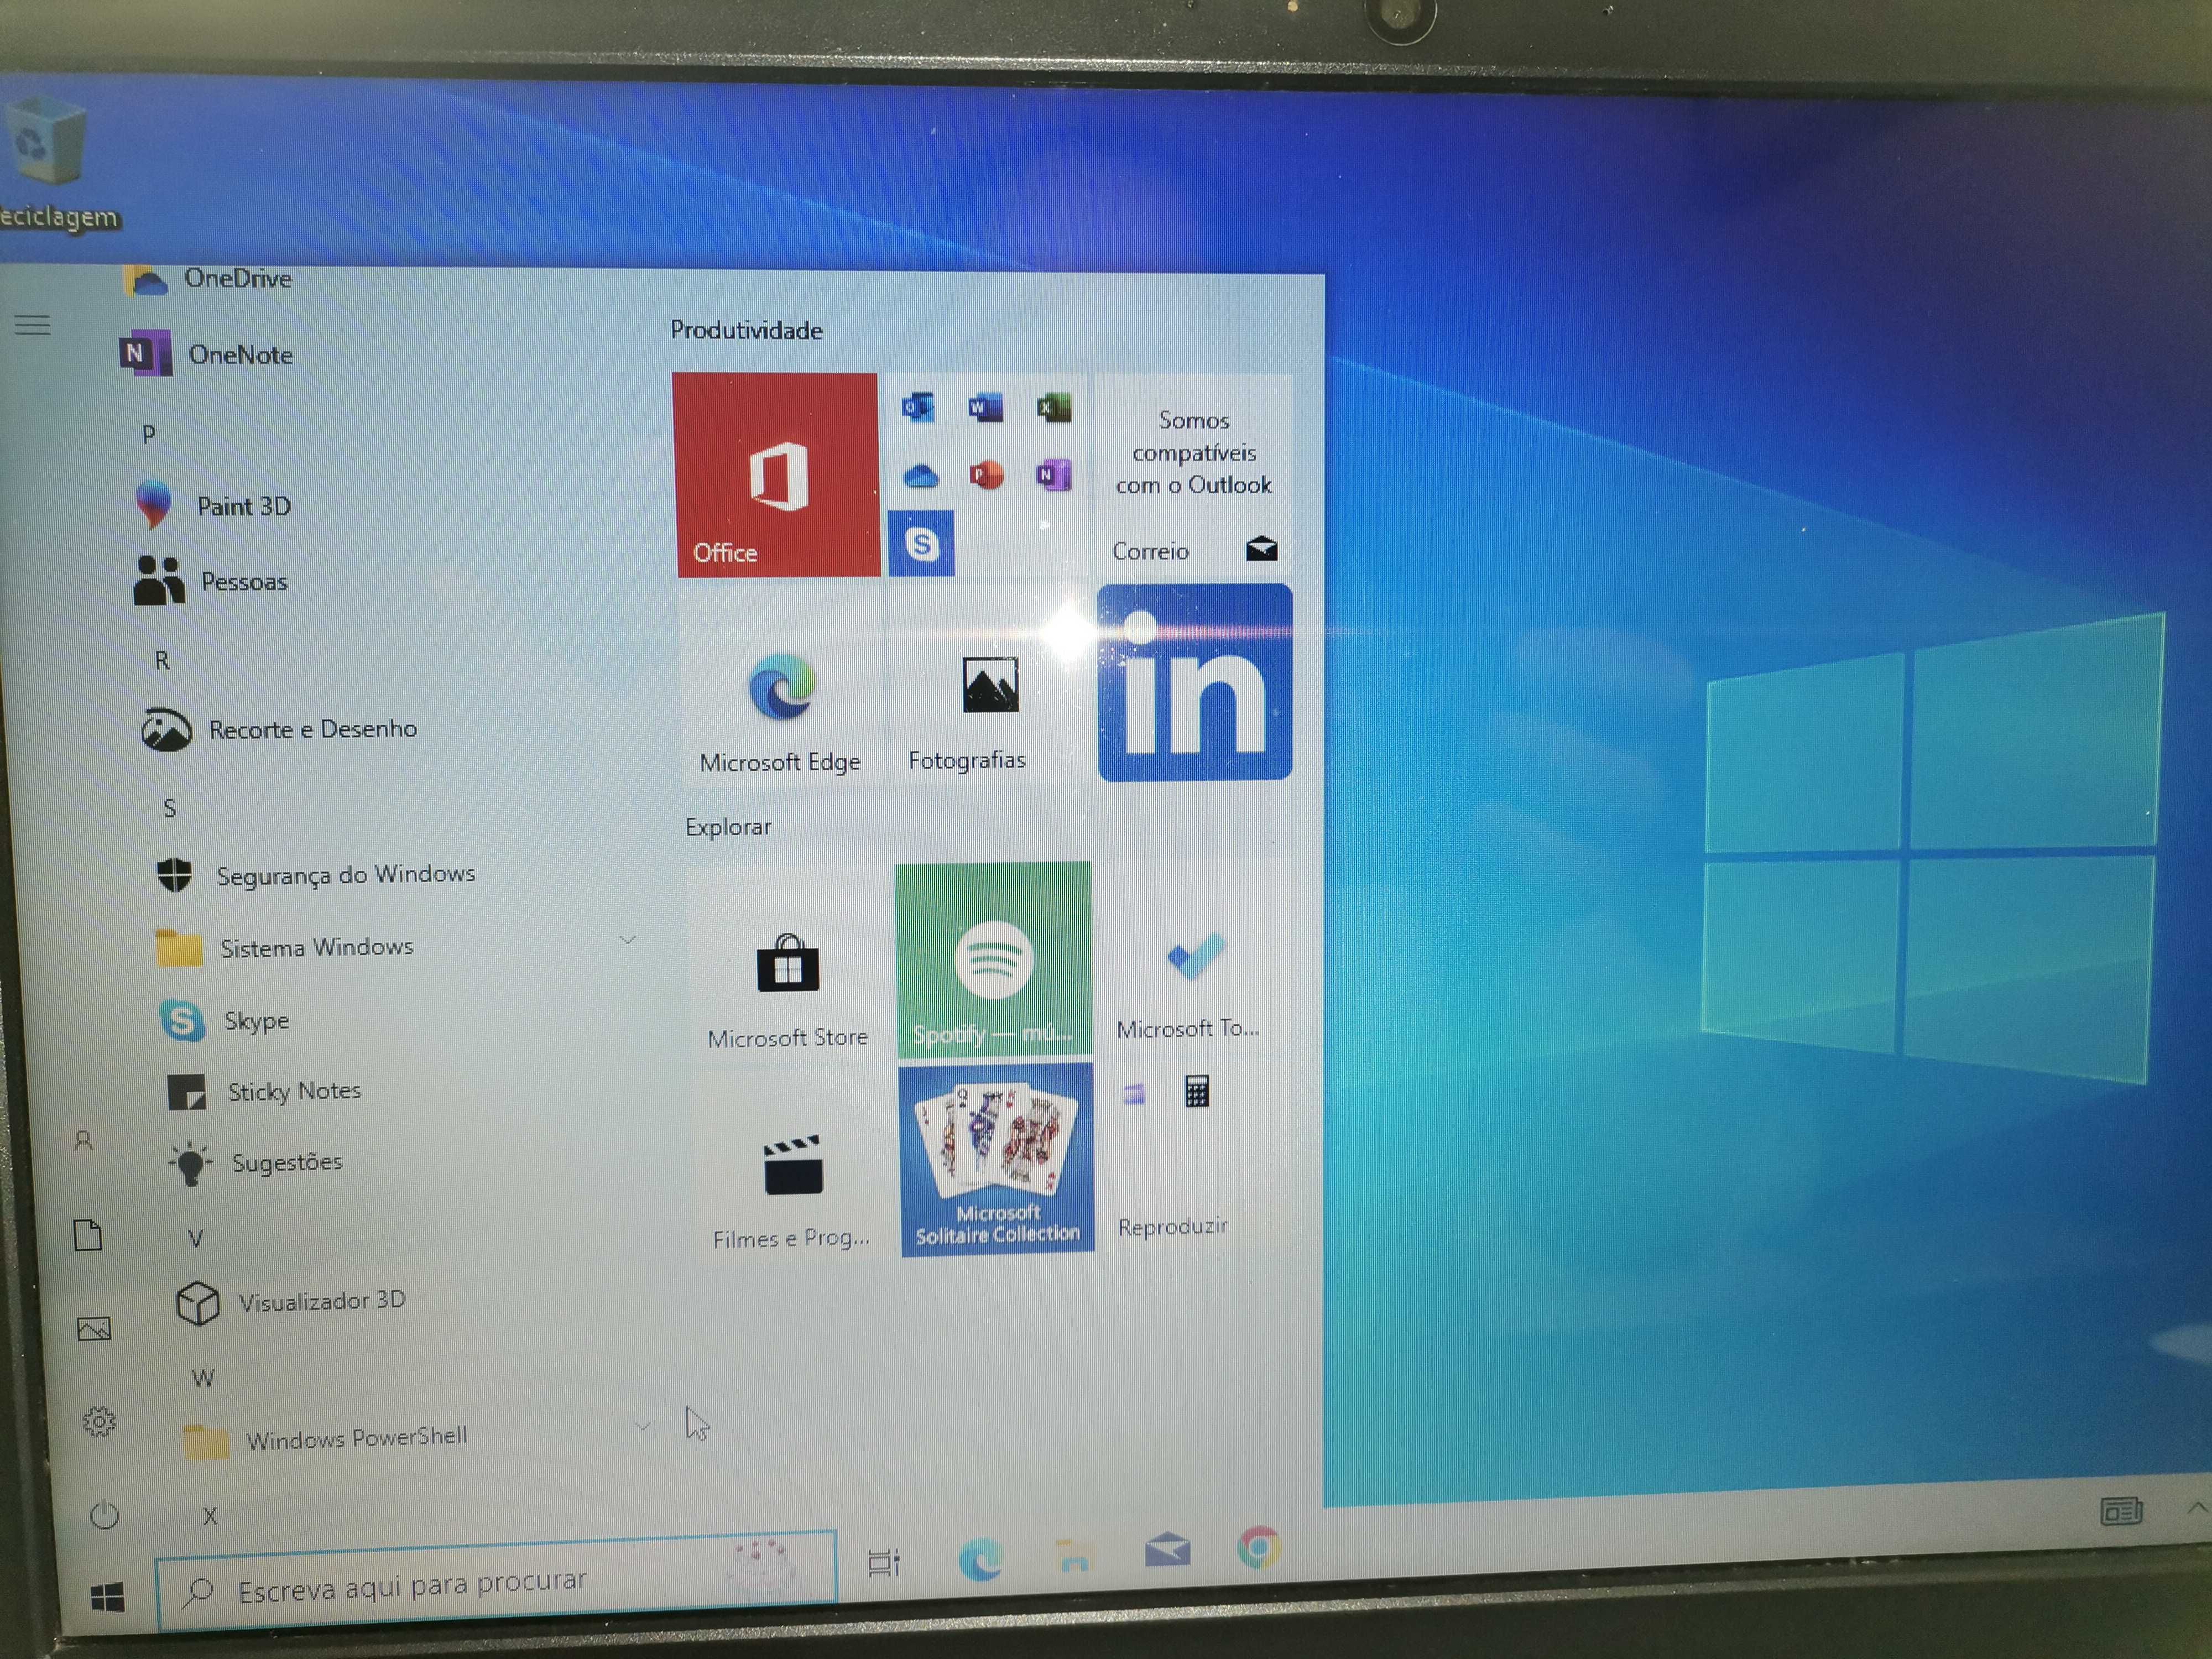Click the Explorar group heading
This screenshot has width=2212, height=1659.
point(728,827)
